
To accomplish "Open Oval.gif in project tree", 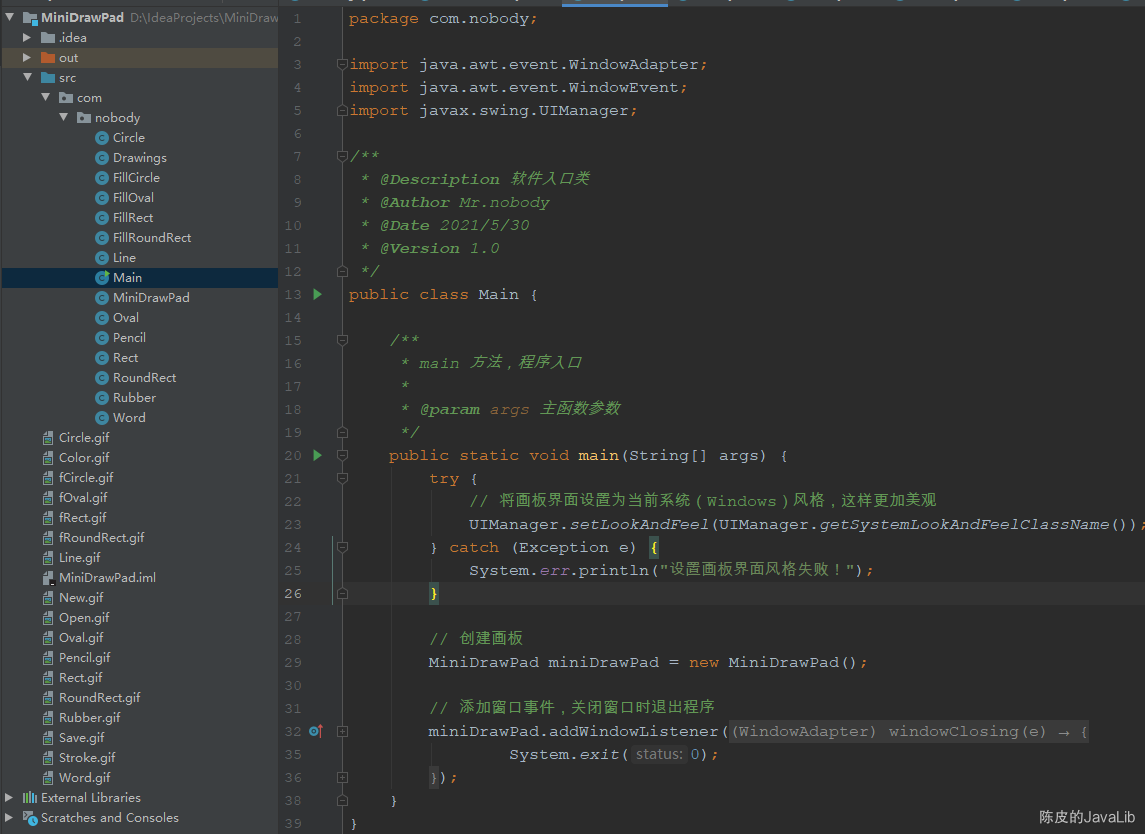I will [81, 638].
